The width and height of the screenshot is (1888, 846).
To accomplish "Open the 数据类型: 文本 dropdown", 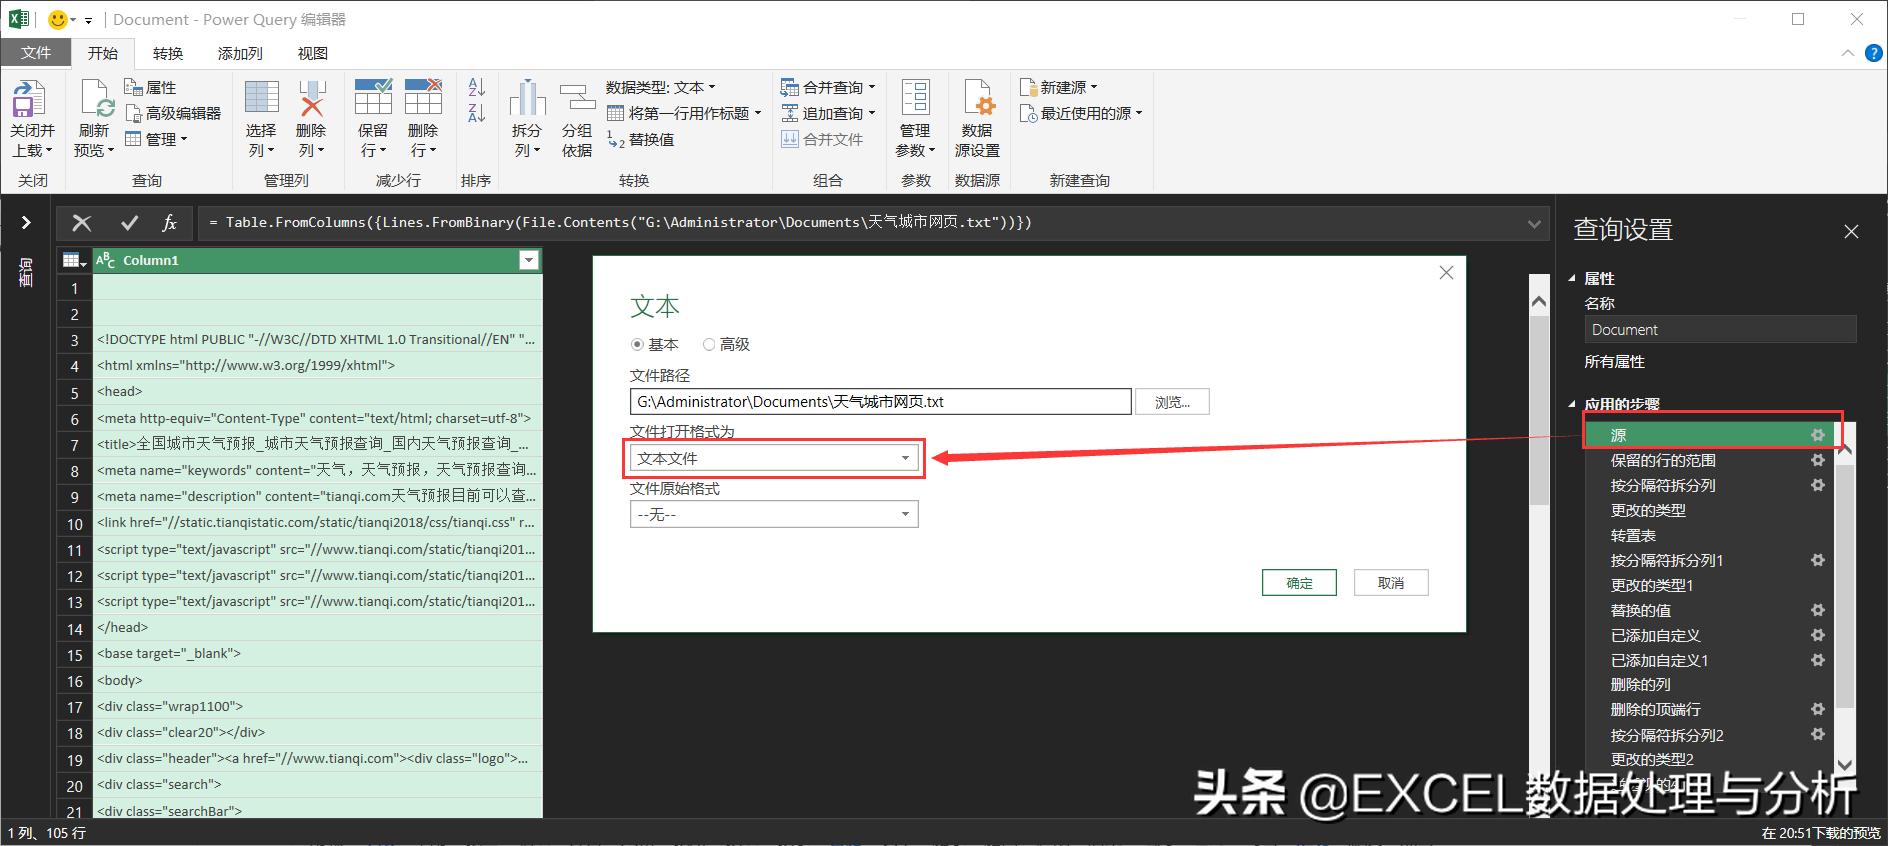I will point(661,87).
